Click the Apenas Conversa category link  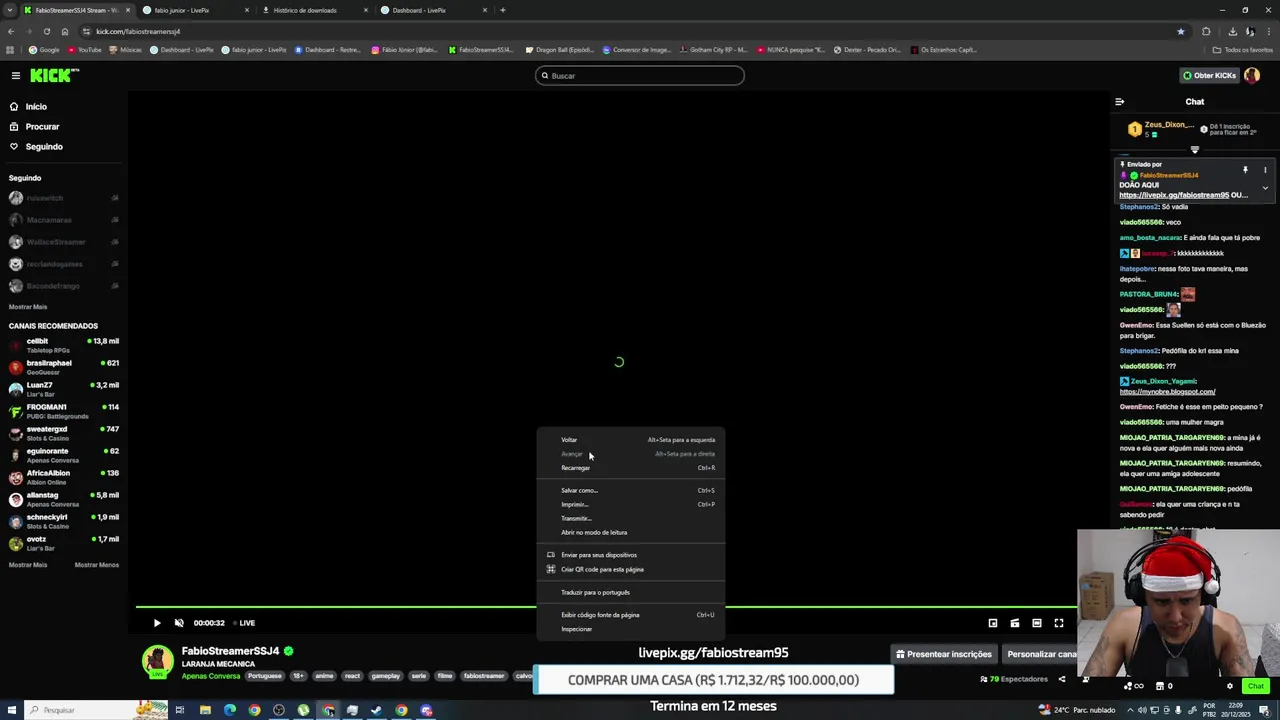(211, 676)
